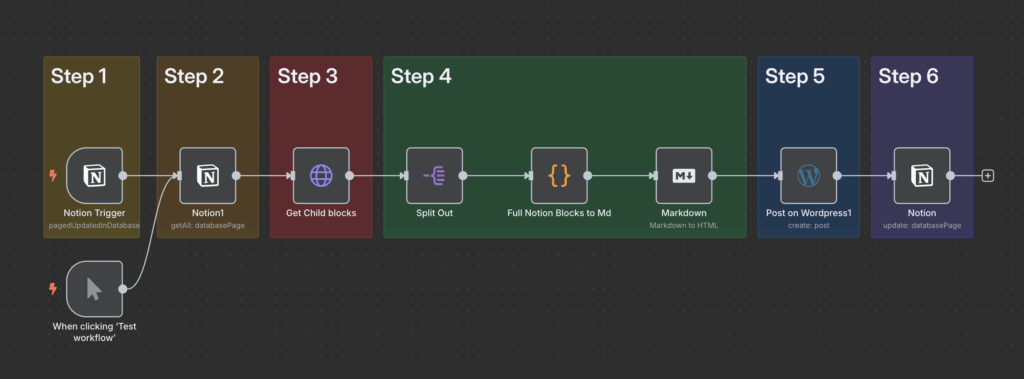Click the lightning bolt beside Notion Trigger

click(53, 175)
